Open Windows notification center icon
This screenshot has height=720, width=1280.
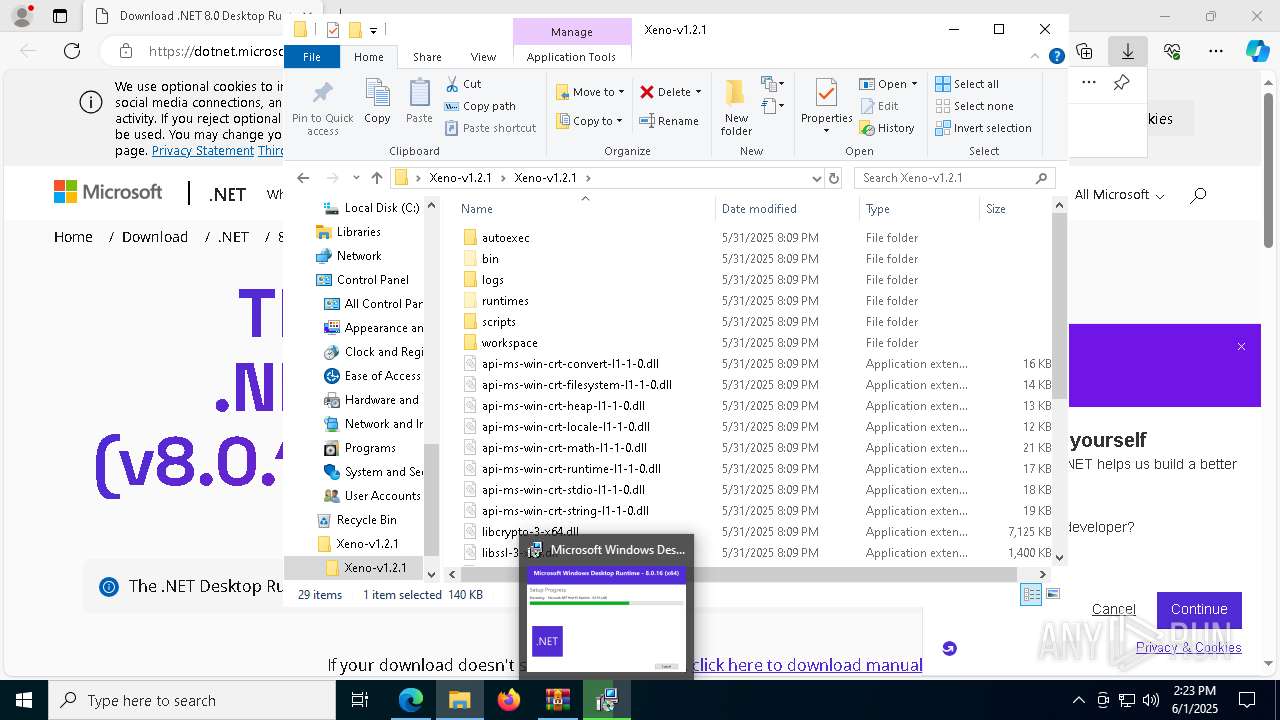pyautogui.click(x=1247, y=700)
